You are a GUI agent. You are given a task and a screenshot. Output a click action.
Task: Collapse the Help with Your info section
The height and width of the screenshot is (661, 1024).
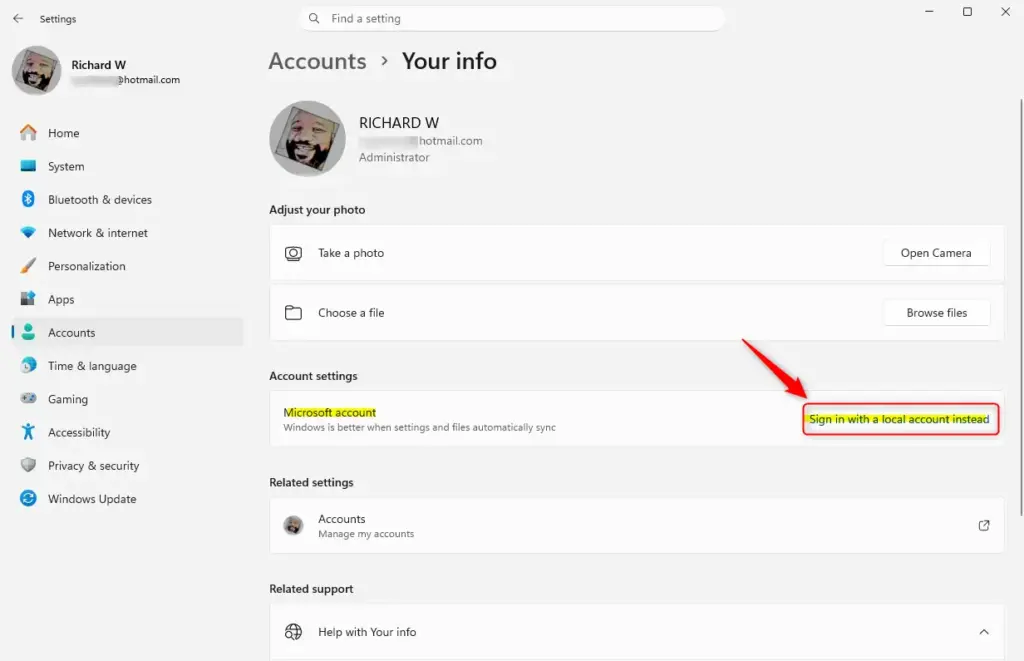[984, 632]
